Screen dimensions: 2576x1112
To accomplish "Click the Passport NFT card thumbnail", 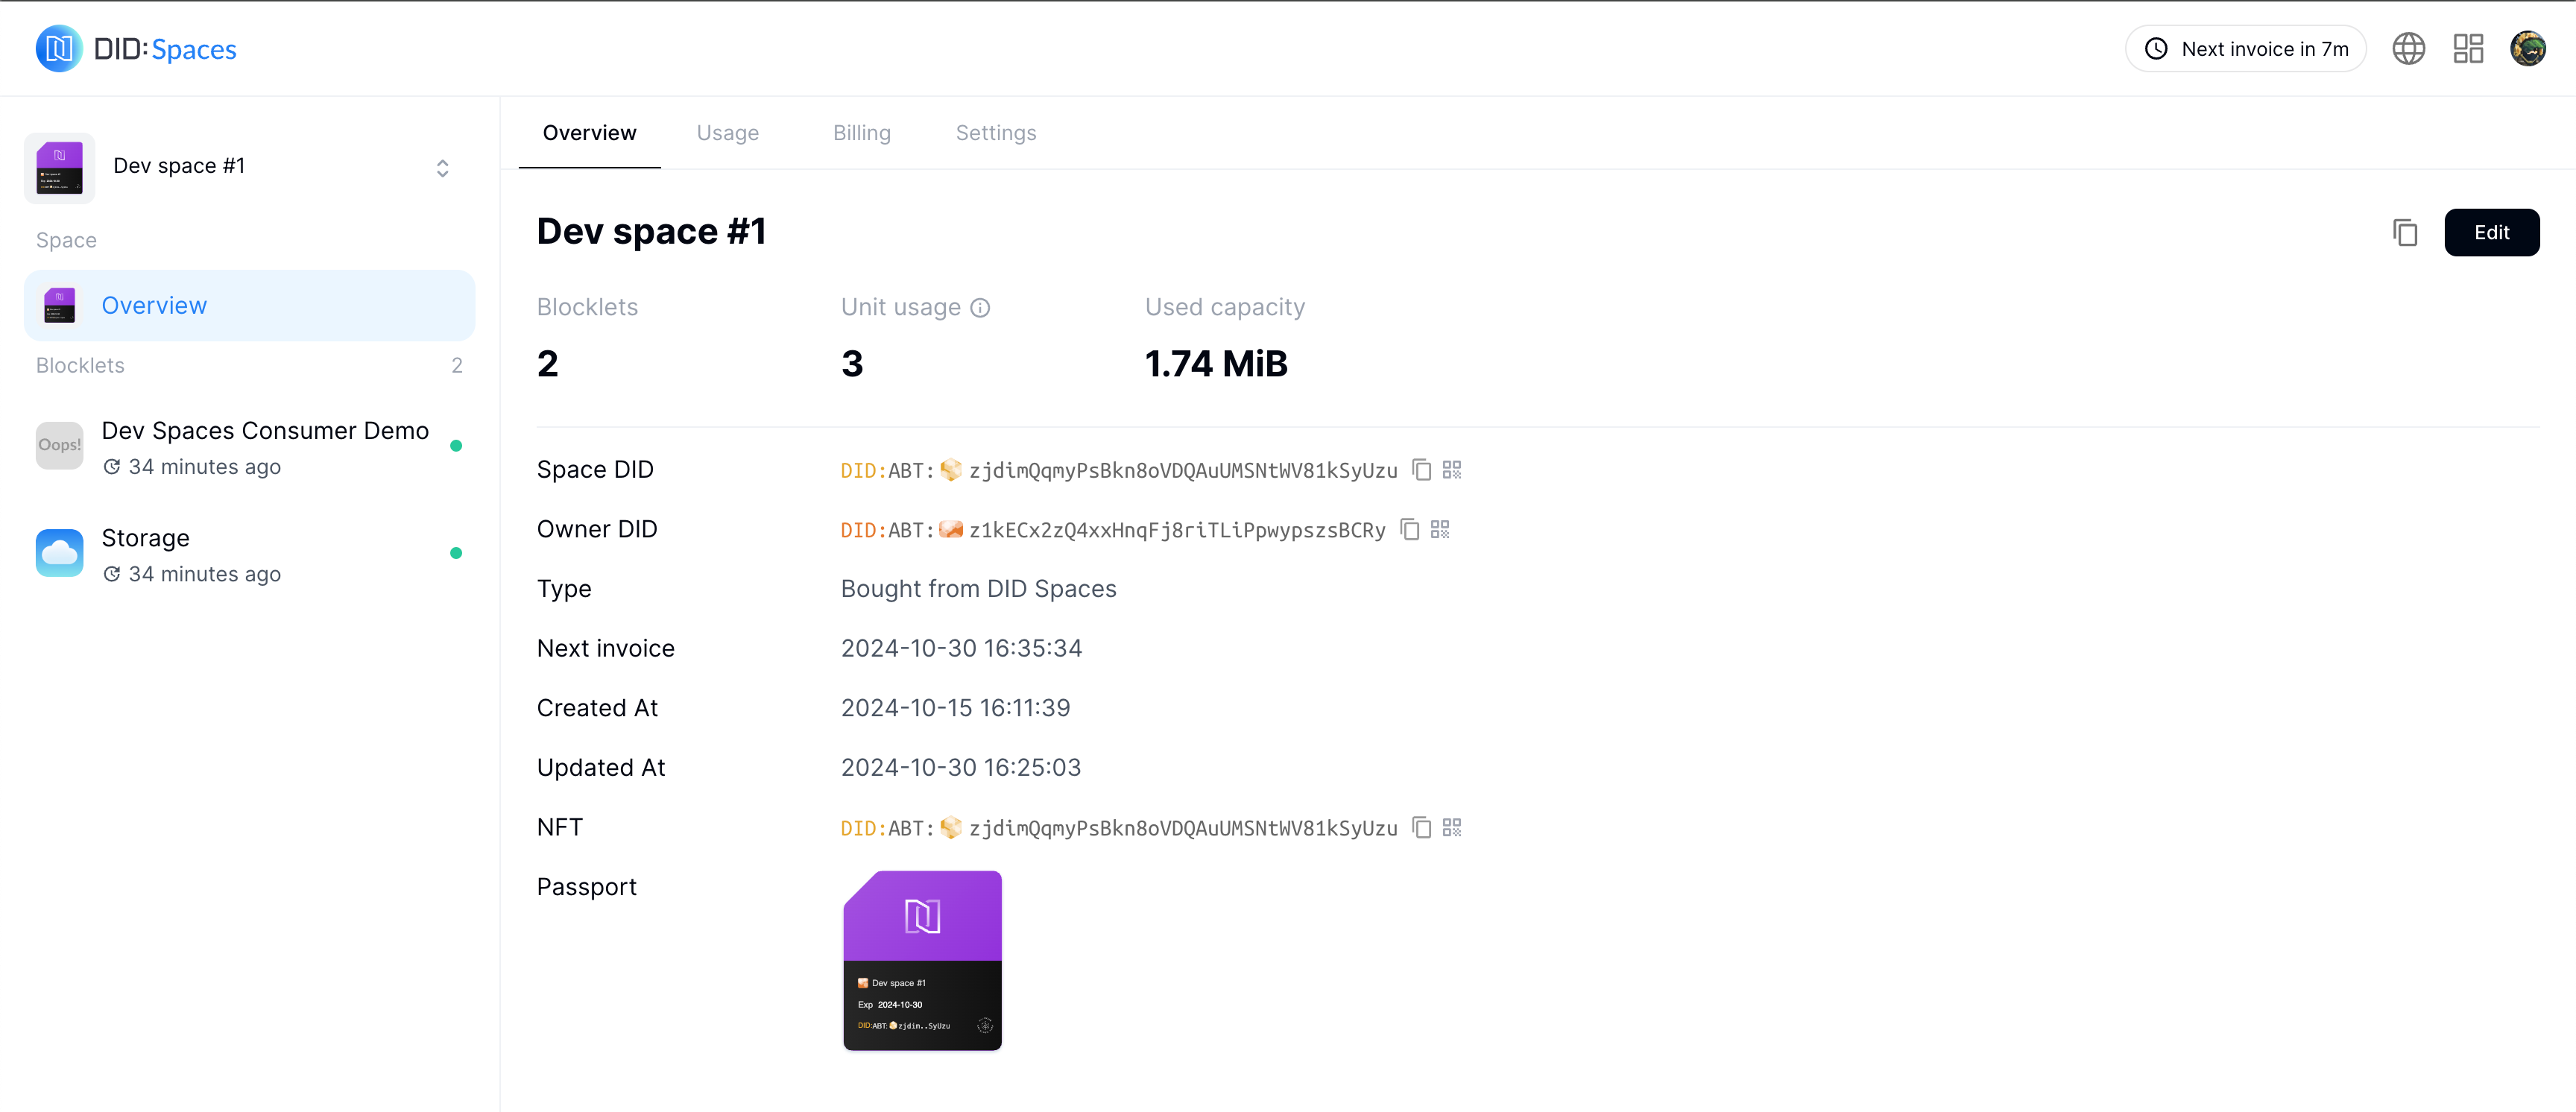I will pyautogui.click(x=922, y=960).
